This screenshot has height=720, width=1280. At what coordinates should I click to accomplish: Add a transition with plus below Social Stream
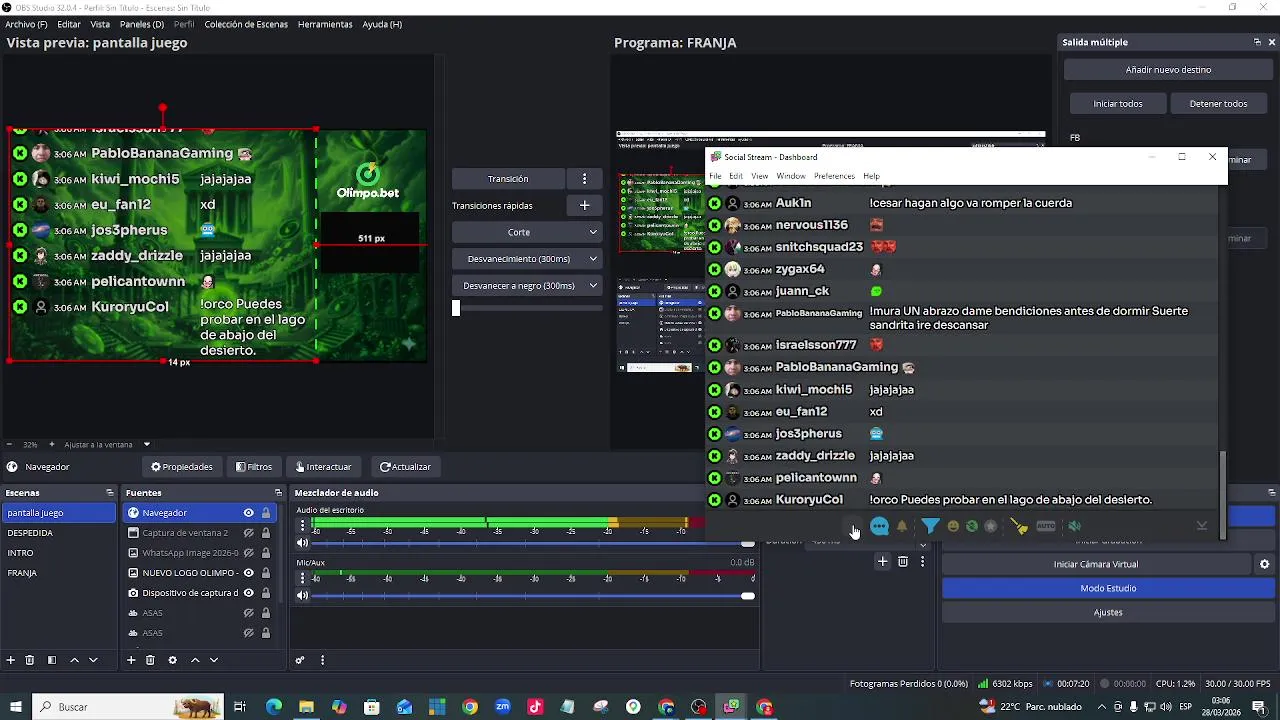(882, 562)
